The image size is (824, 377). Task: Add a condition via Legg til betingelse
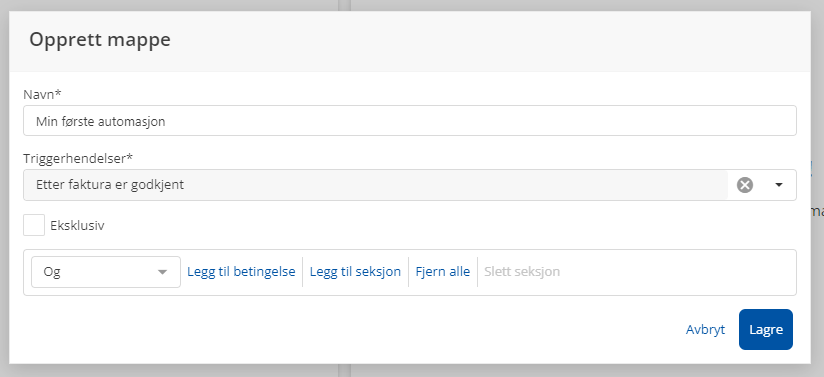click(x=241, y=272)
